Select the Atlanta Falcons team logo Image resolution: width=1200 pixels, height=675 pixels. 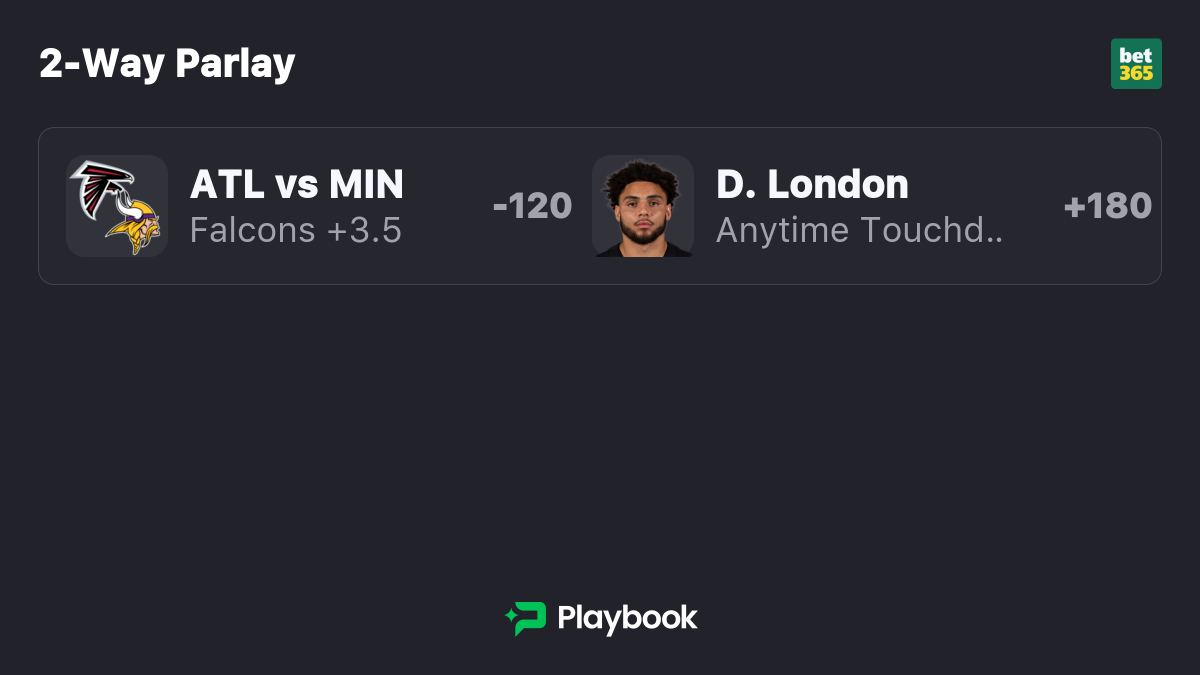pos(101,187)
